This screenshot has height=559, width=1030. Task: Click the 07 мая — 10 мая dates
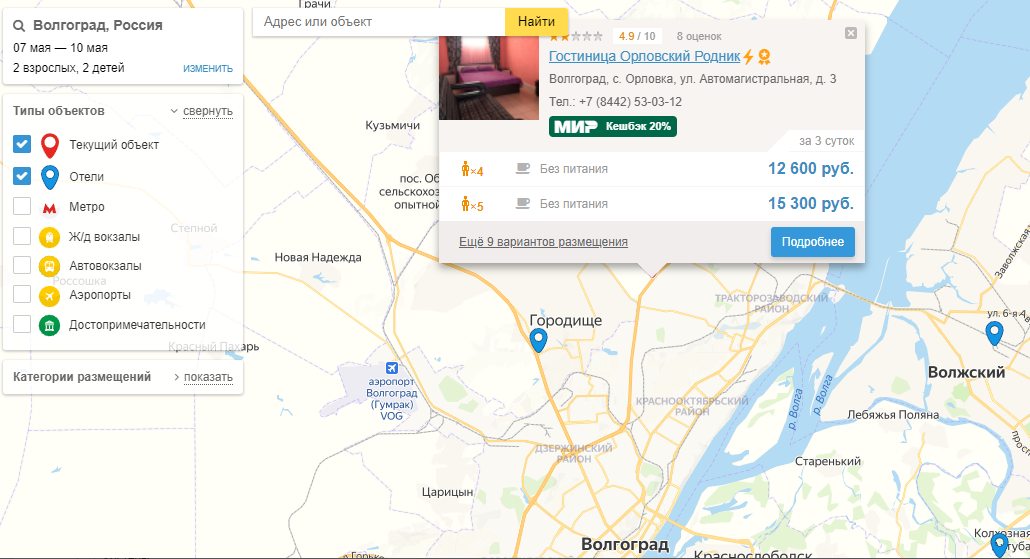(60, 48)
